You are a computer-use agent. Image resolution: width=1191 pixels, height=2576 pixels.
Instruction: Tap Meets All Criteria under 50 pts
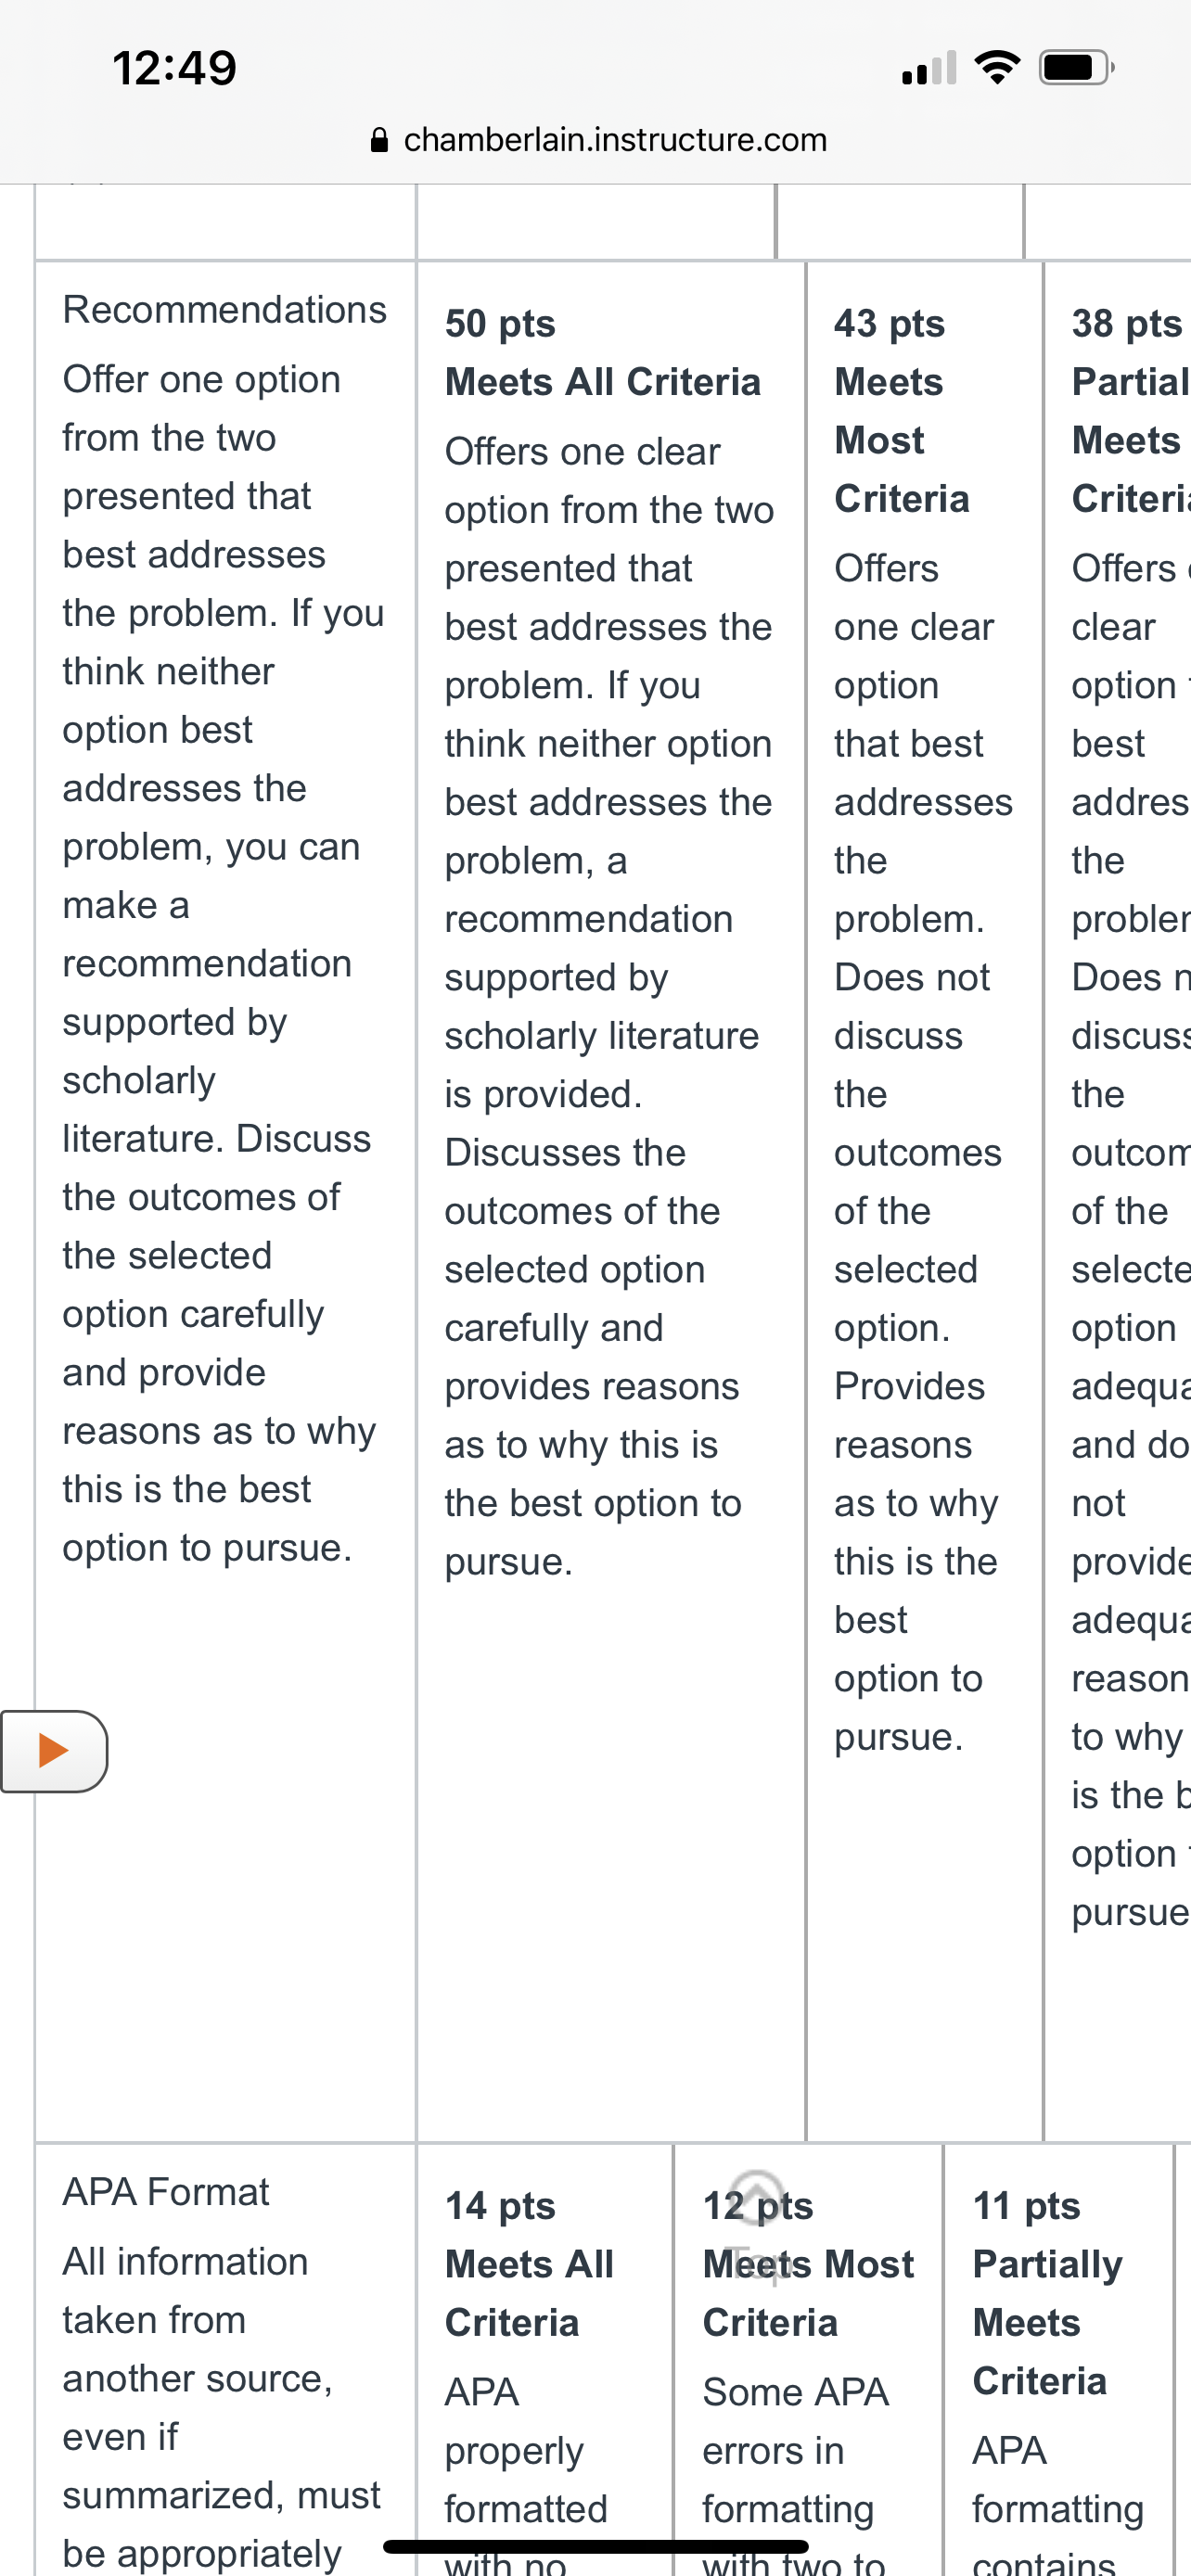[x=602, y=381]
